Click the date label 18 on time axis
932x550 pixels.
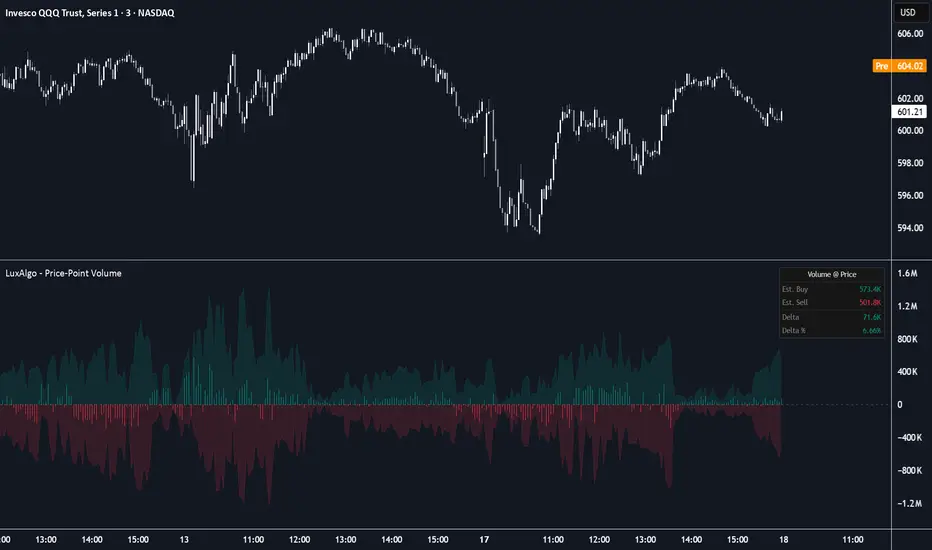pos(783,540)
